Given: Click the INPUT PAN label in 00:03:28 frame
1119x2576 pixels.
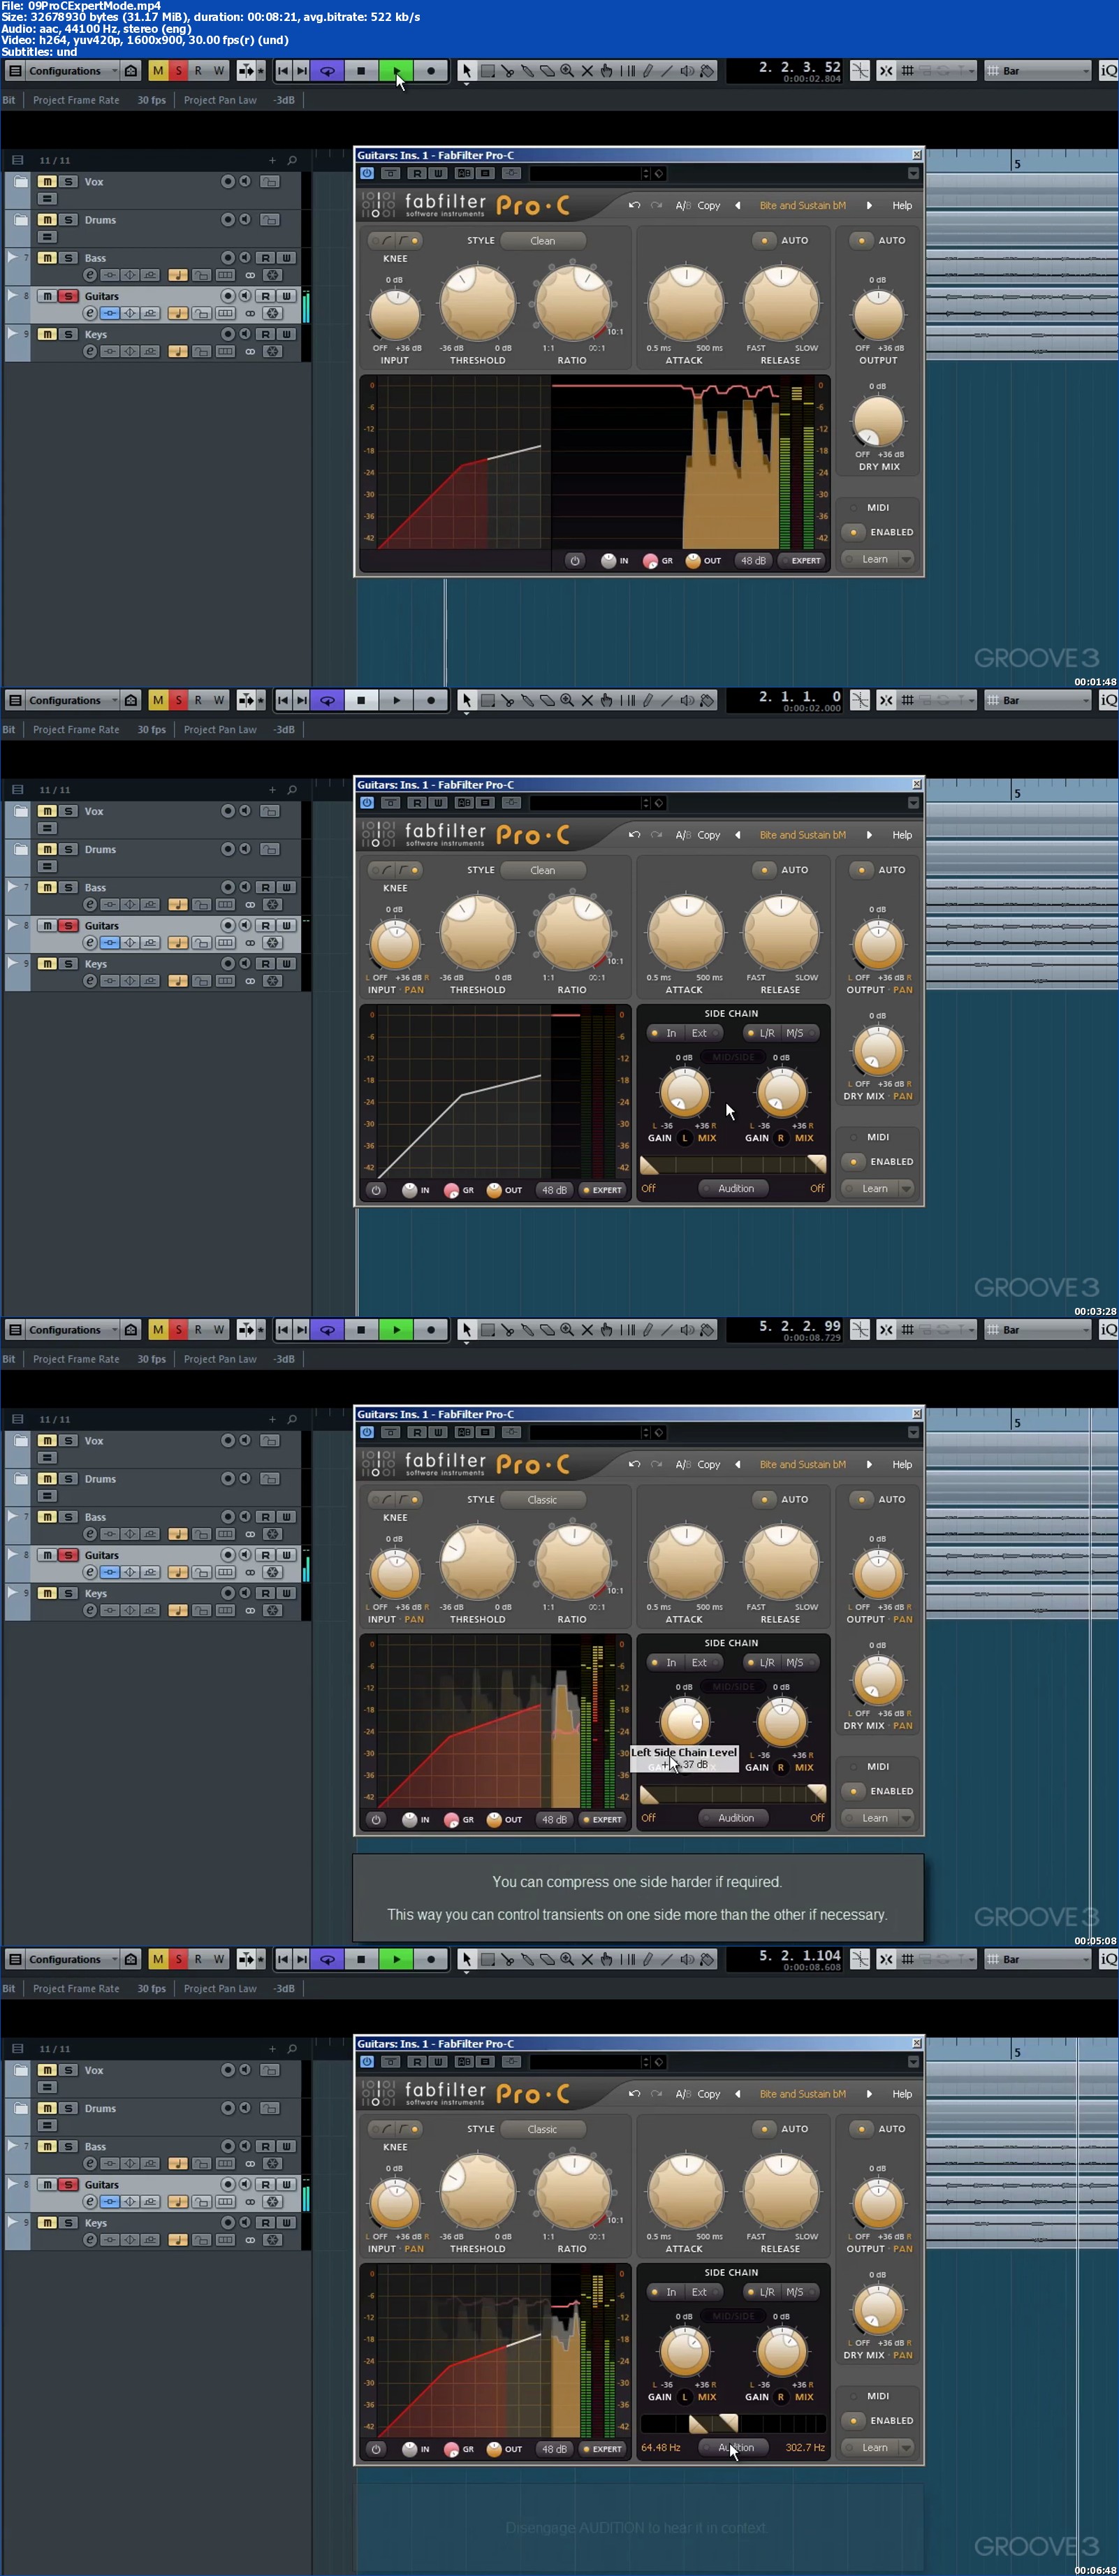Looking at the screenshot, I should pos(396,990).
